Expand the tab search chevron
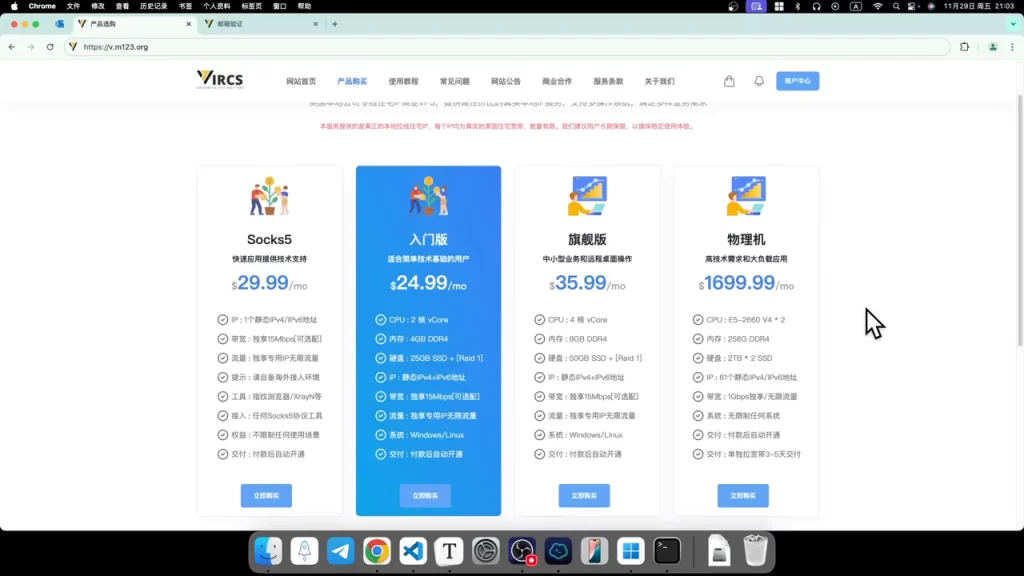Viewport: 1024px width, 576px height. point(1013,24)
